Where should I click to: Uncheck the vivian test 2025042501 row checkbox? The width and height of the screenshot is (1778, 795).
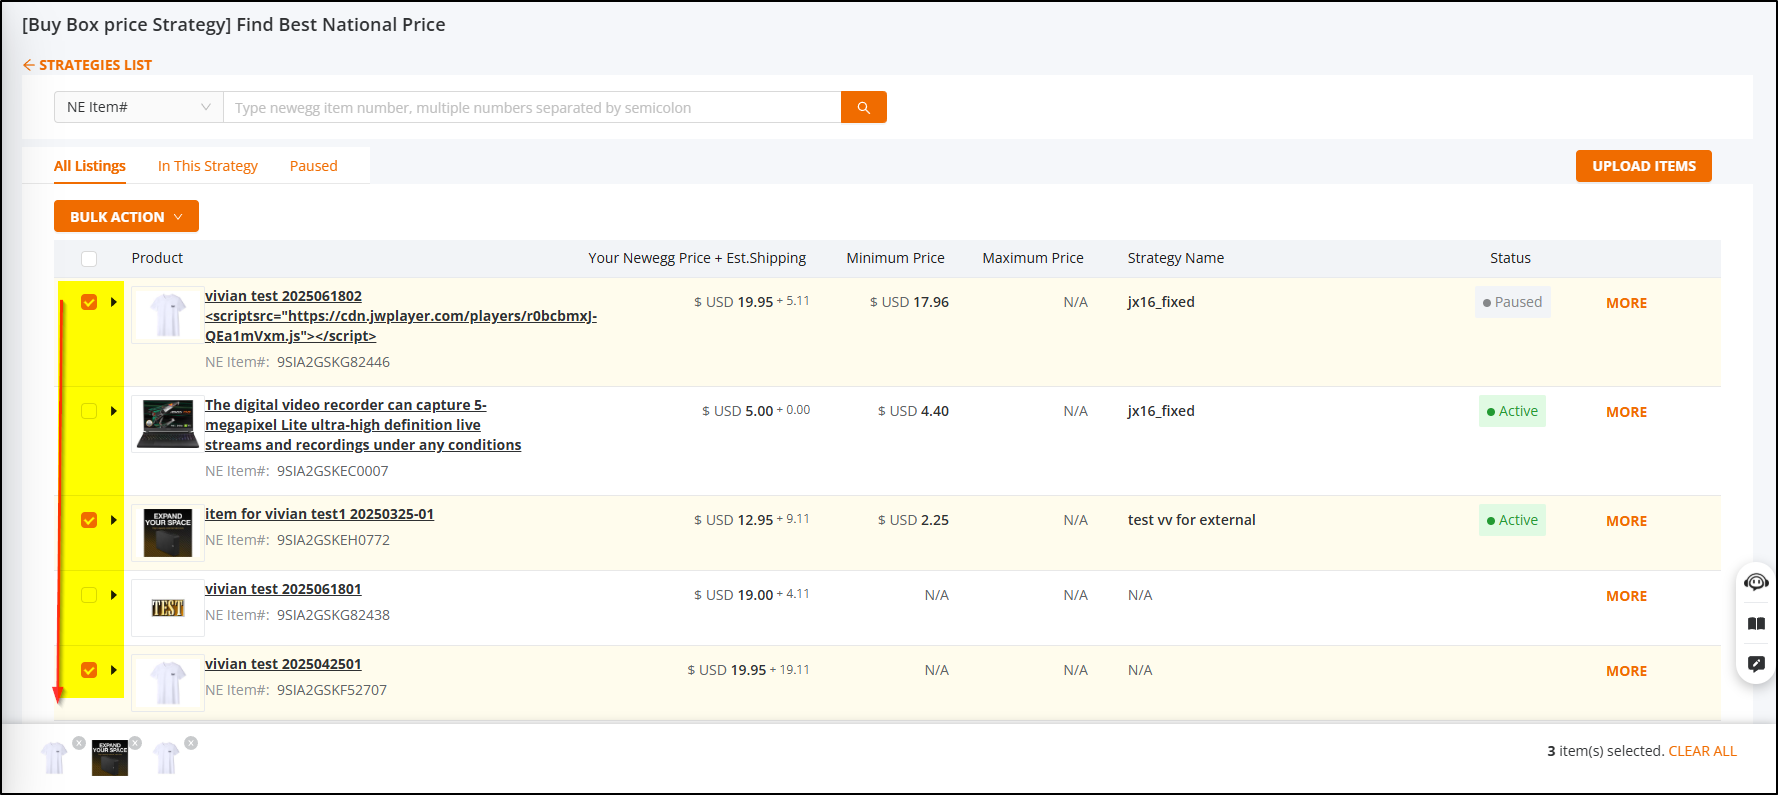point(89,670)
